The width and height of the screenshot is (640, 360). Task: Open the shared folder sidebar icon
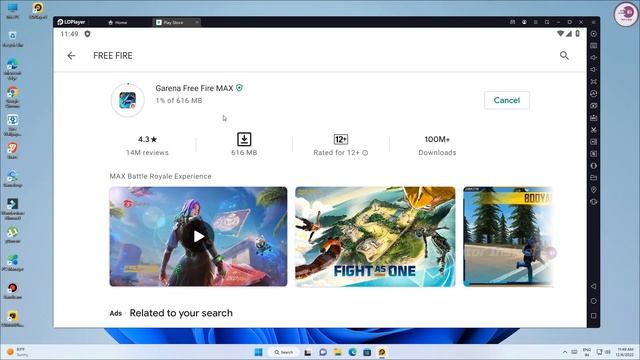[594, 178]
